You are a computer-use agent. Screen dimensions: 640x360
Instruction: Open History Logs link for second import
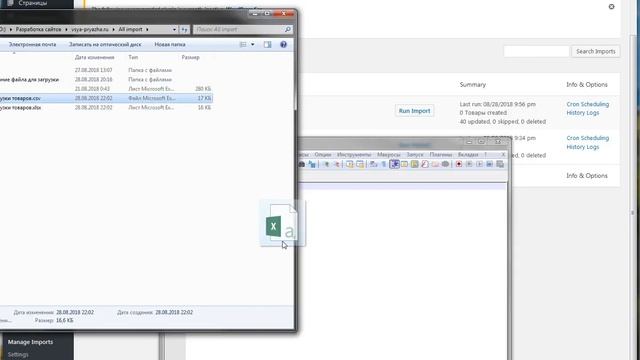coord(582,147)
